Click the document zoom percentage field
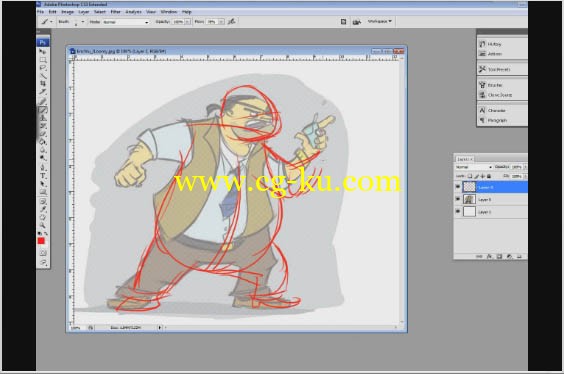564x374 pixels. pyautogui.click(x=77, y=328)
